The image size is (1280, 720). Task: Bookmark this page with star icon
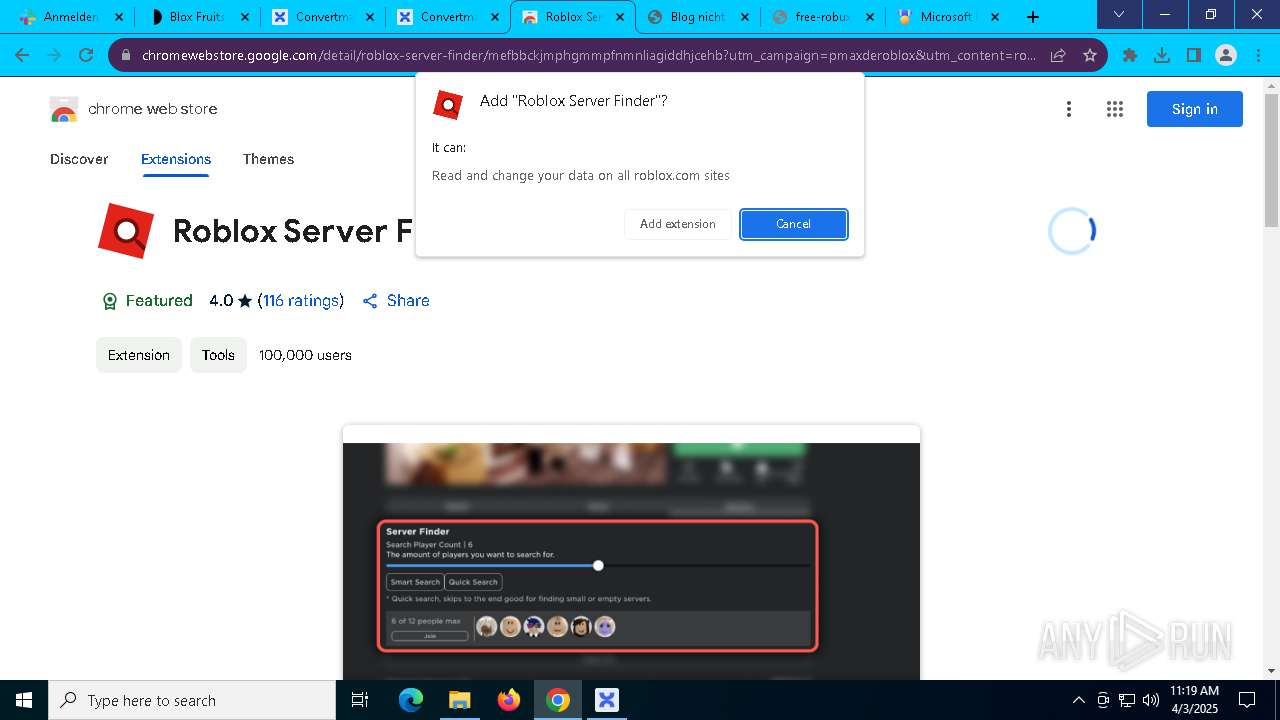(x=1090, y=55)
